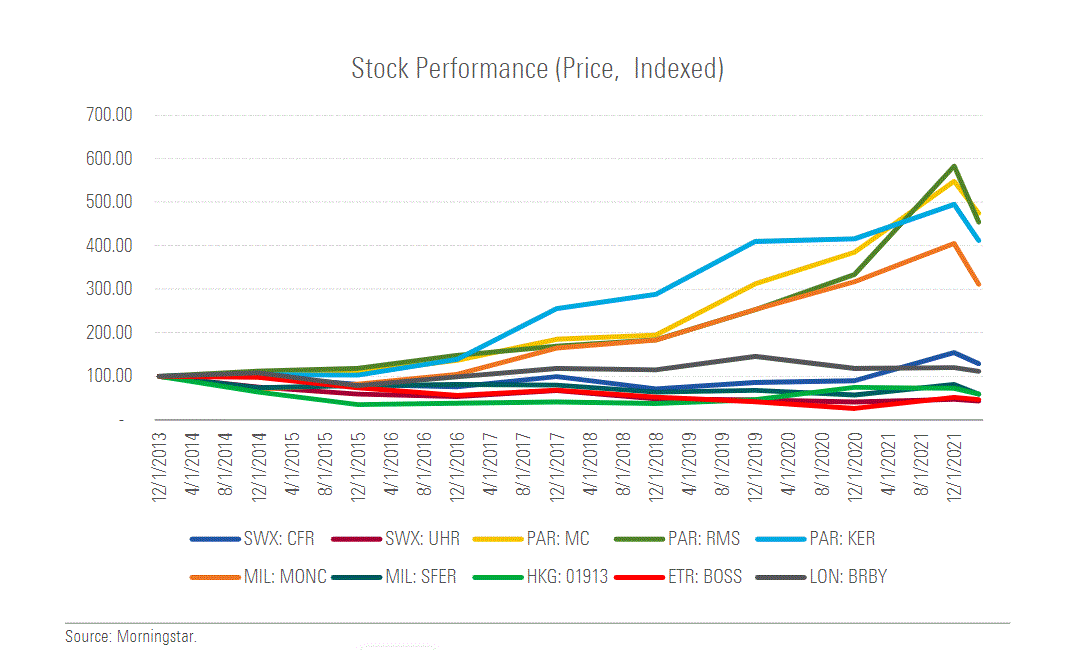The width and height of the screenshot is (1067, 650).
Task: Click the 600.00 y-axis label
Action: pyautogui.click(x=110, y=159)
